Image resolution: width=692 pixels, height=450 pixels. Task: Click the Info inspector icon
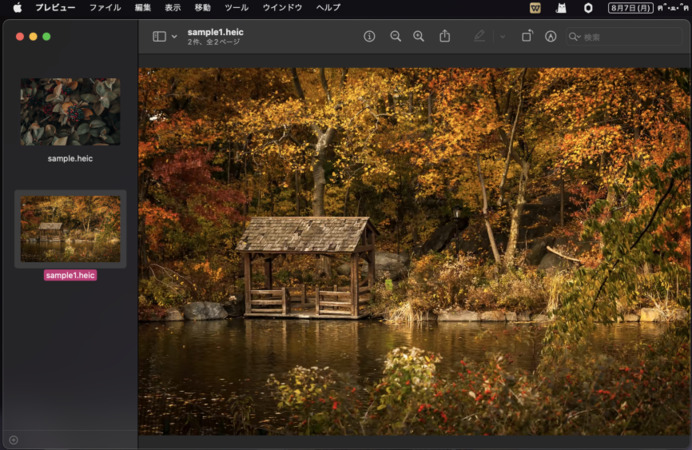click(369, 36)
